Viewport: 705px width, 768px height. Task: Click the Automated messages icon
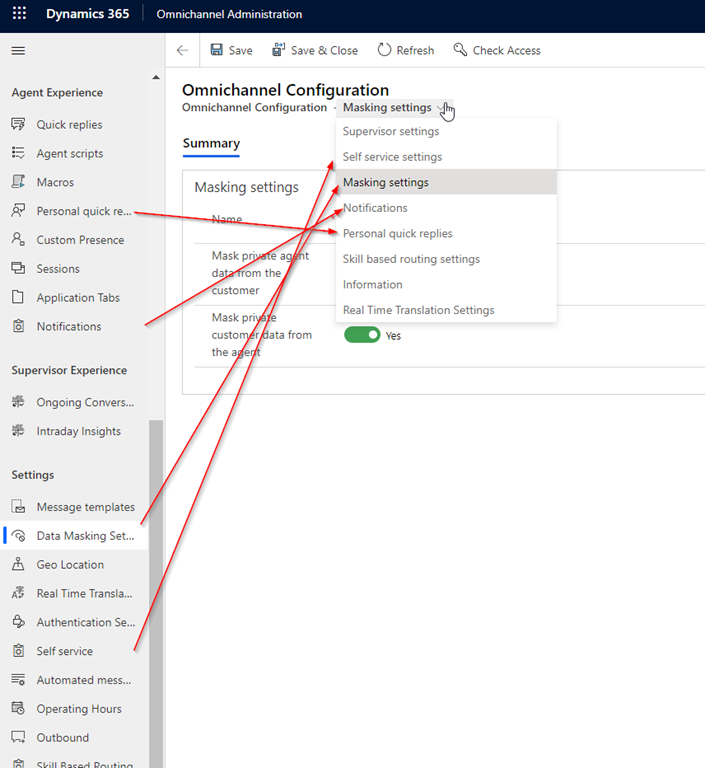[x=18, y=680]
